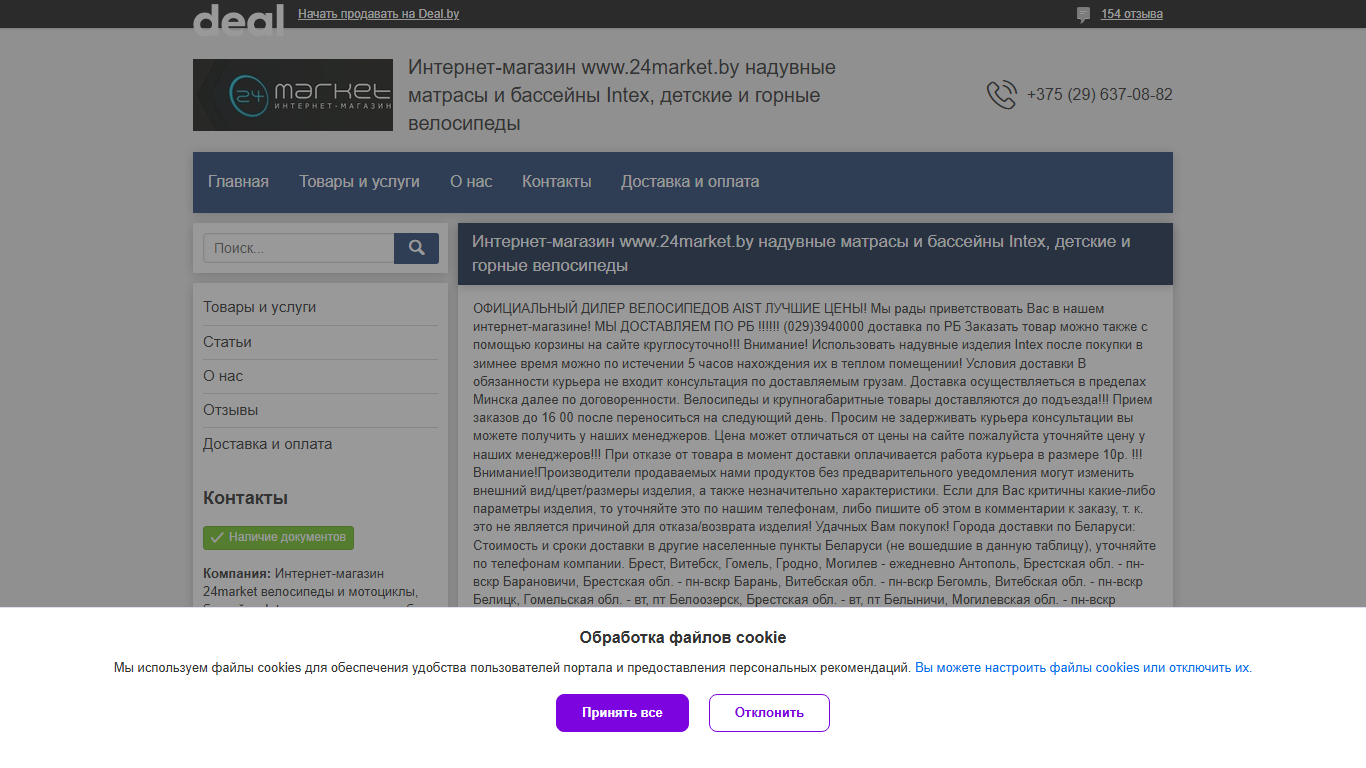This screenshot has width=1366, height=768.
Task: Open the '154 отзыва' link
Action: (1132, 14)
